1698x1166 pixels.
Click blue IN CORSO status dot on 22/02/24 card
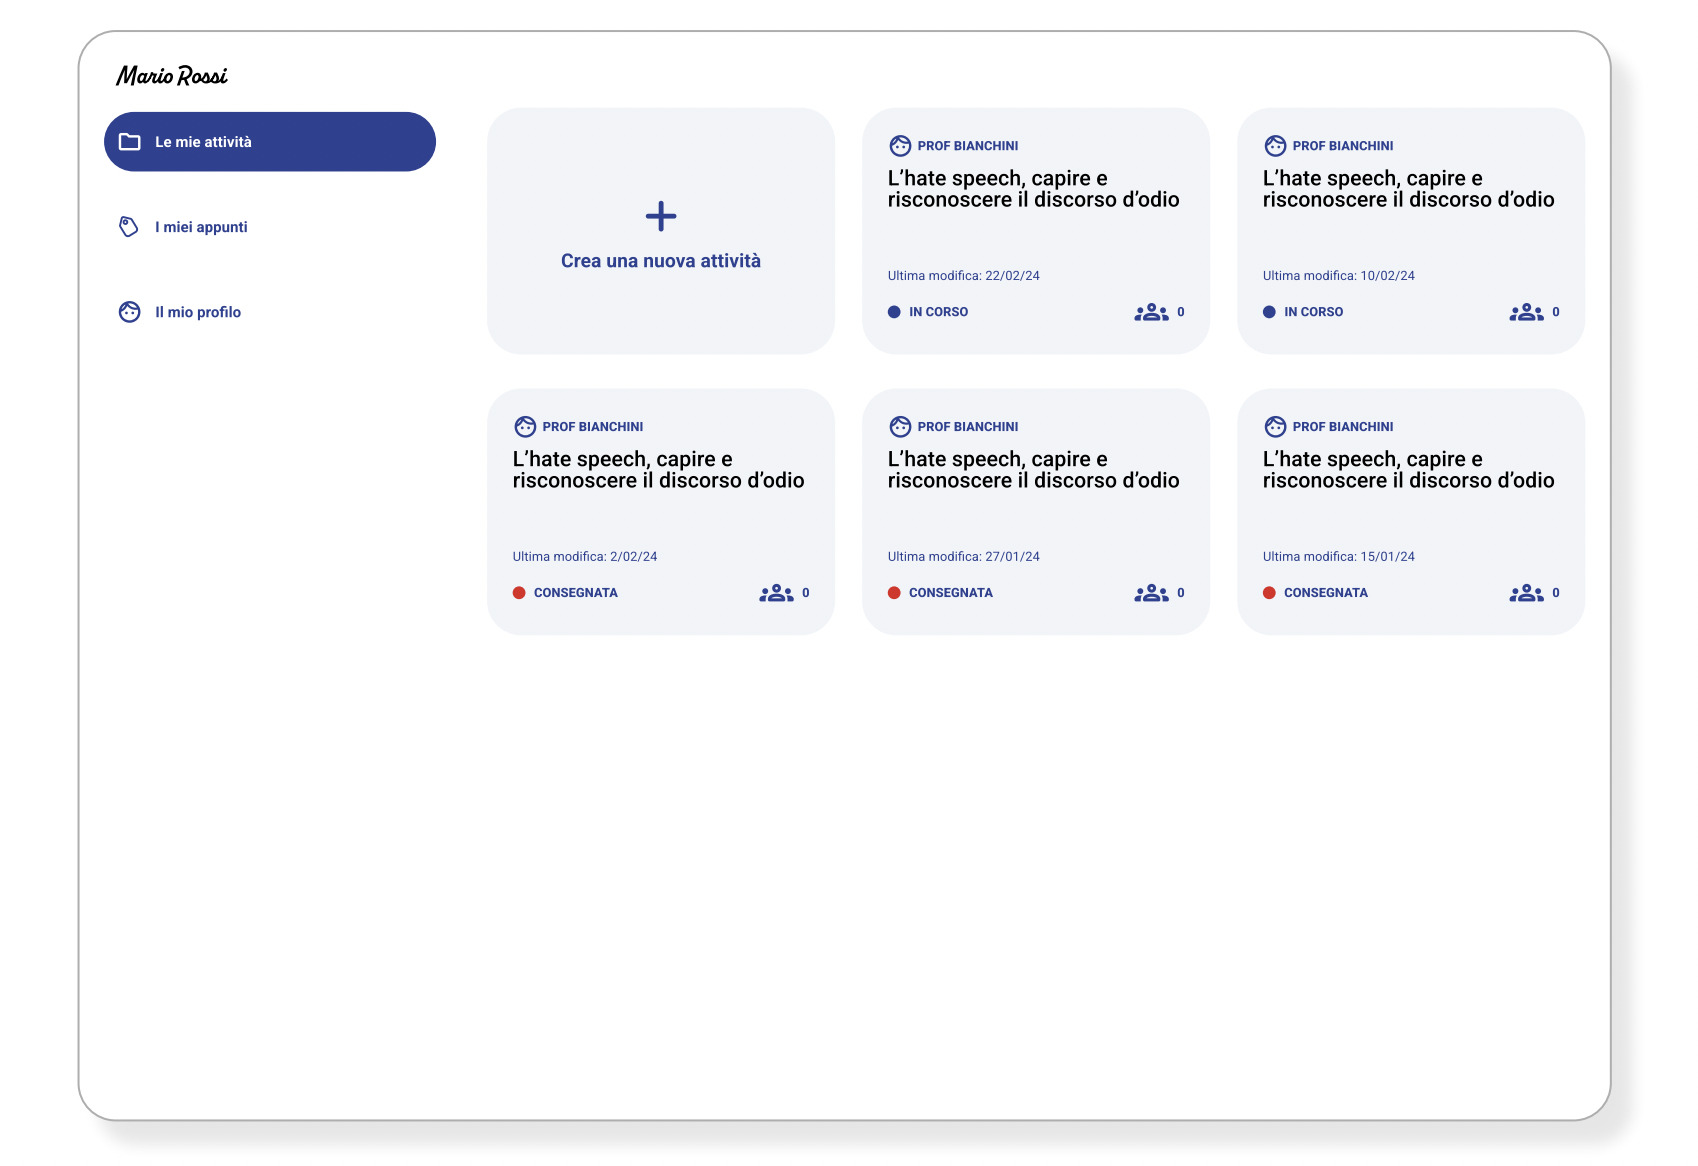tap(894, 312)
